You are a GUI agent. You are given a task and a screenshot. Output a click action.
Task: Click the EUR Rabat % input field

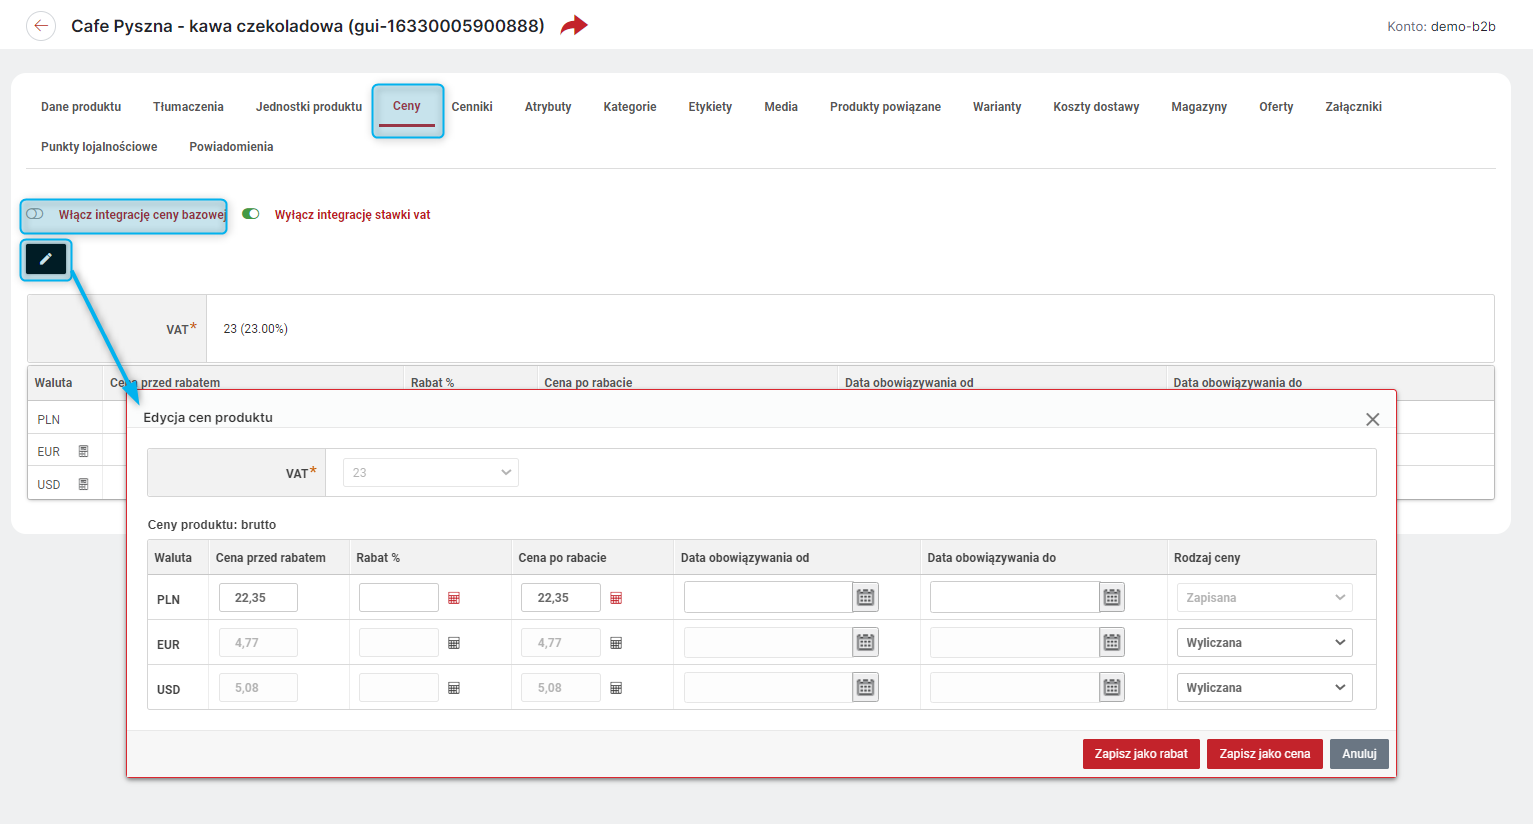point(399,642)
